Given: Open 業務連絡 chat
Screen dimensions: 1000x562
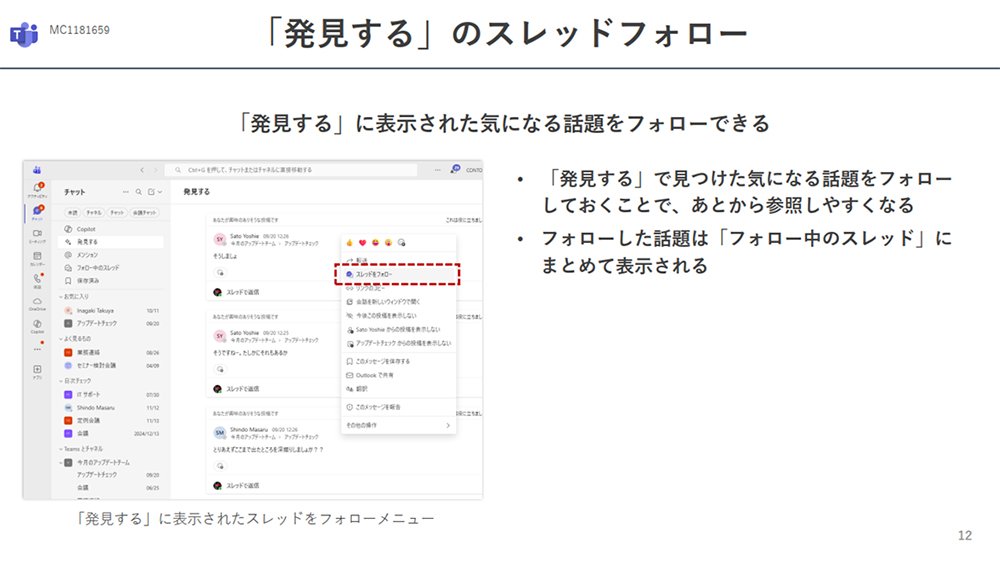Looking at the screenshot, I should 111,352.
